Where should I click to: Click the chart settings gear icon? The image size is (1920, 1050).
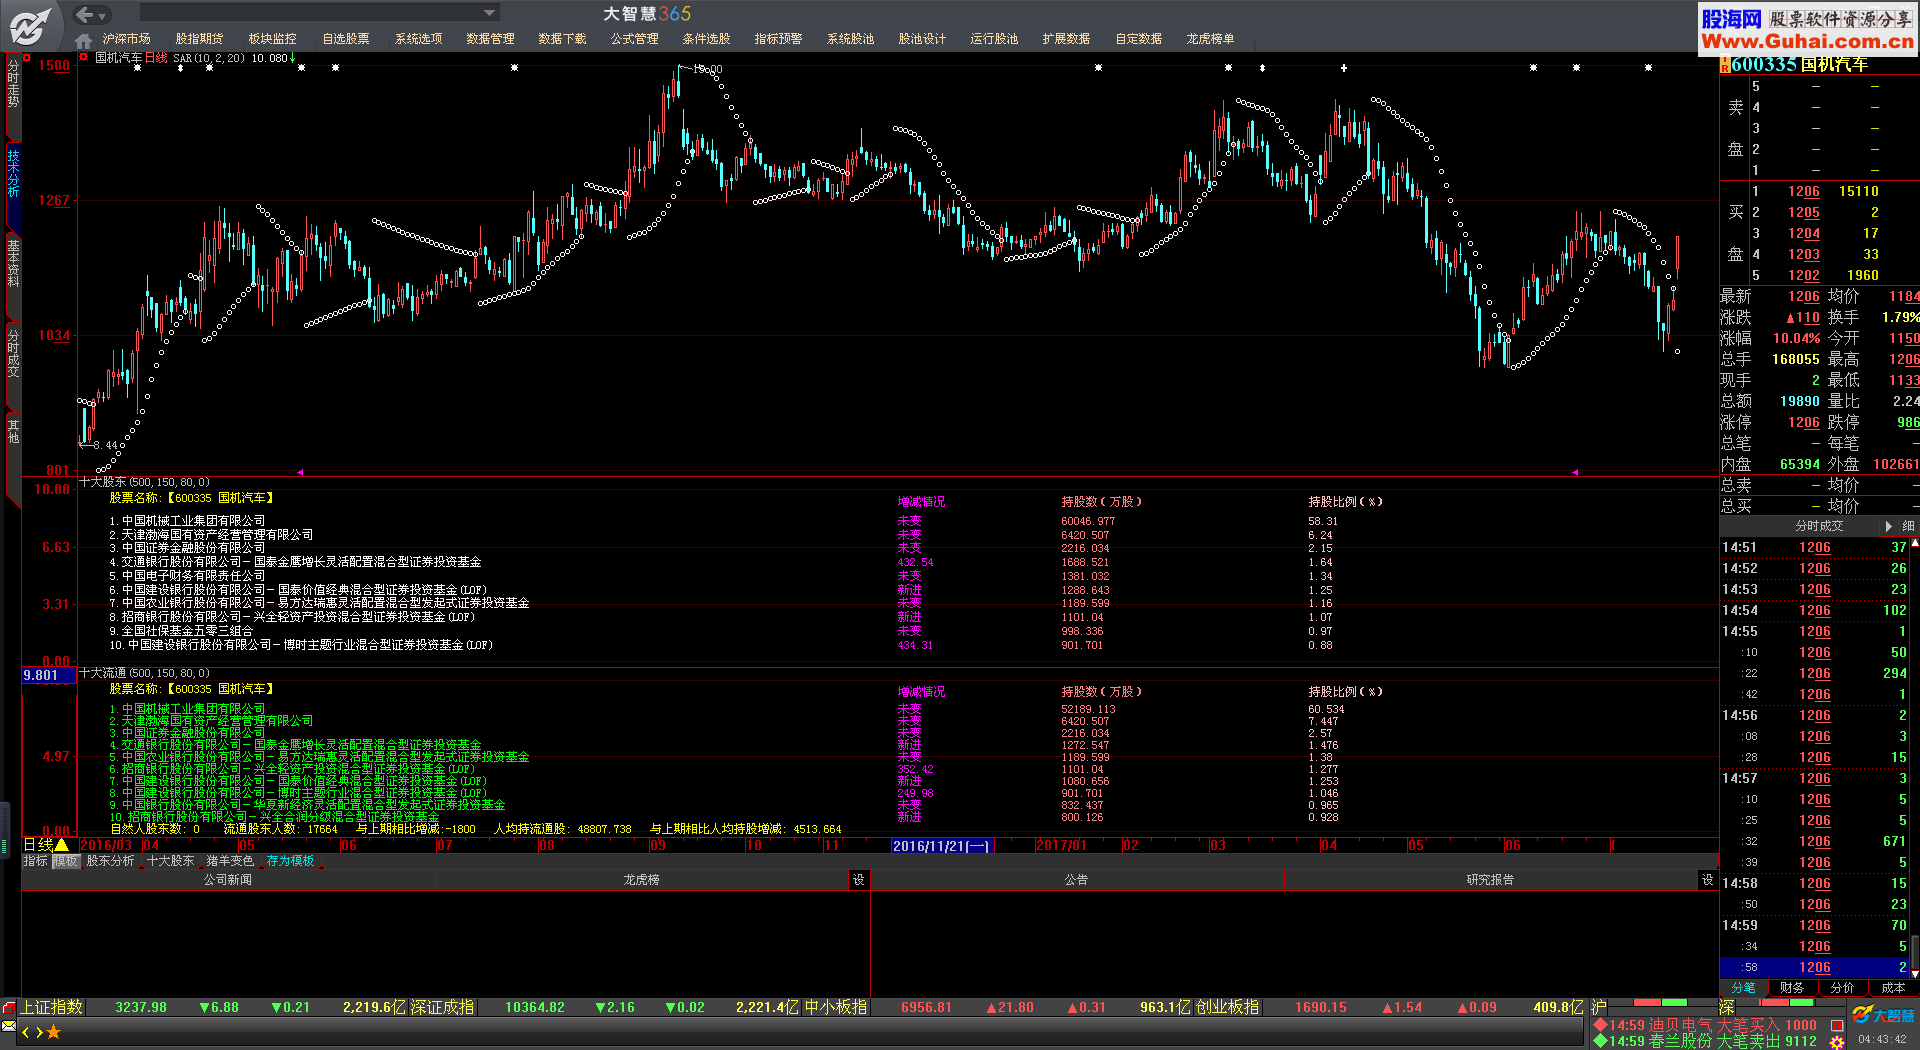point(84,57)
